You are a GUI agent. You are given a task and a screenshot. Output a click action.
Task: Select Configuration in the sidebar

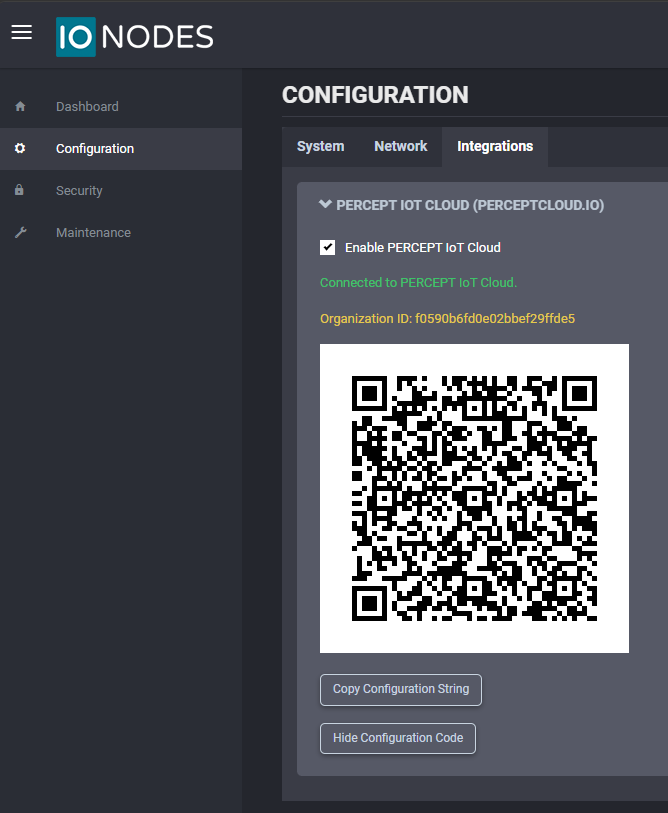pos(121,149)
